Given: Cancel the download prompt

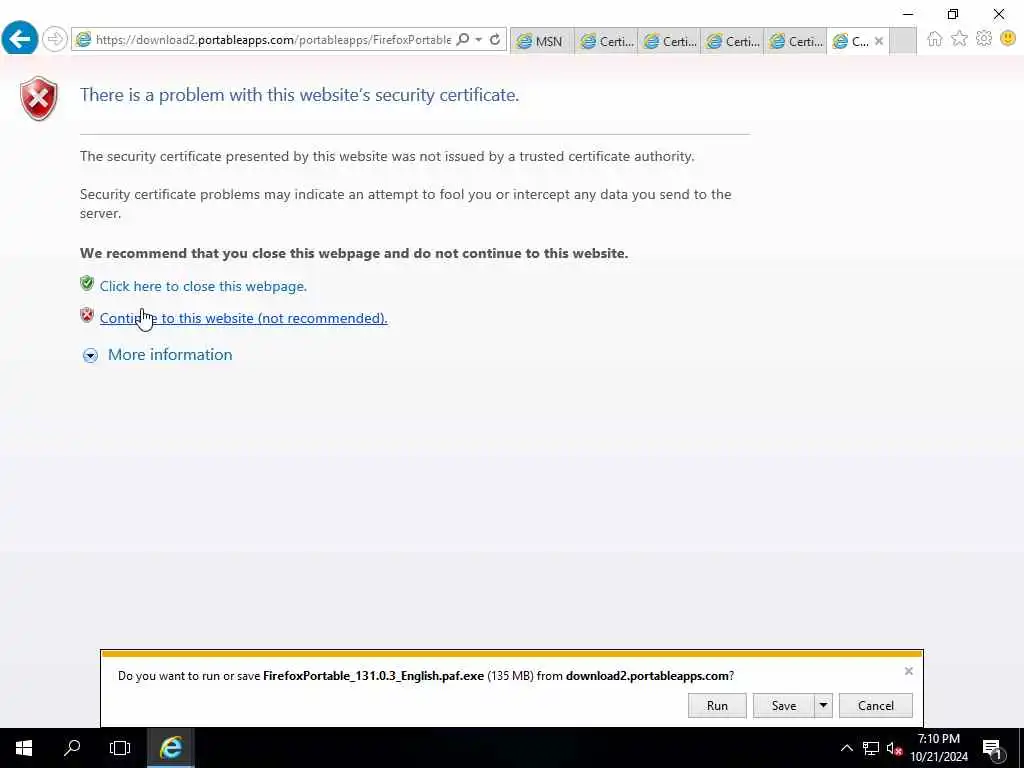Looking at the screenshot, I should point(876,705).
